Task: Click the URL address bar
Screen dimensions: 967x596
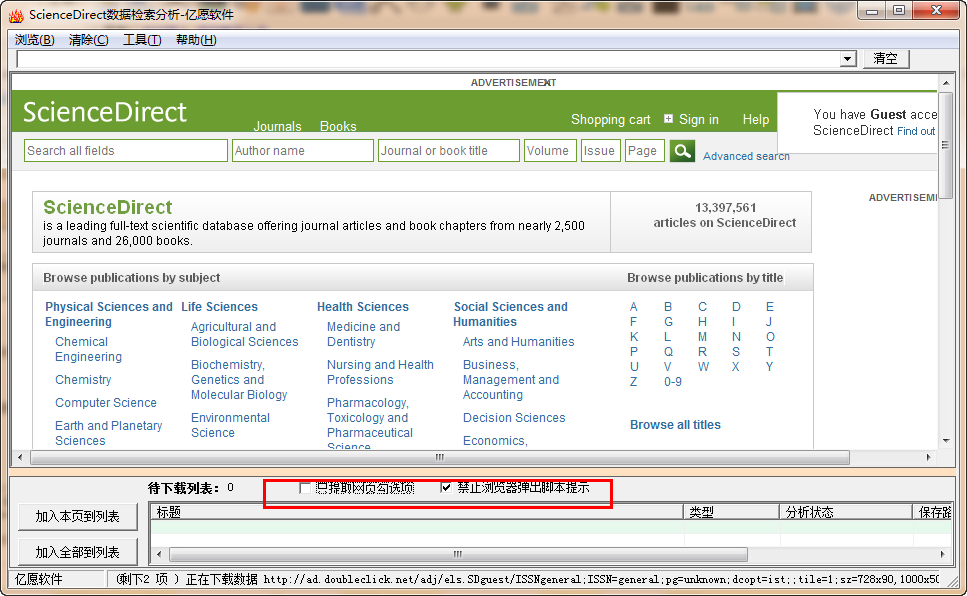Action: 429,59
